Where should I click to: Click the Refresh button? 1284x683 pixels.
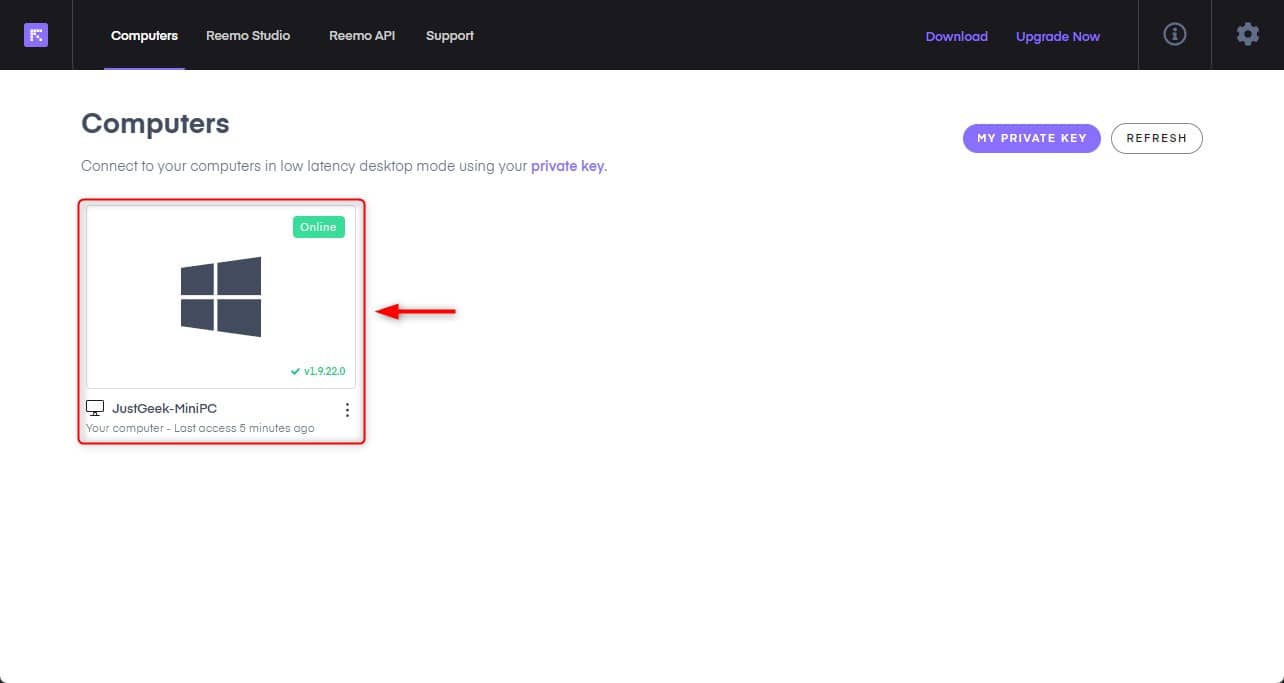pos(1157,138)
